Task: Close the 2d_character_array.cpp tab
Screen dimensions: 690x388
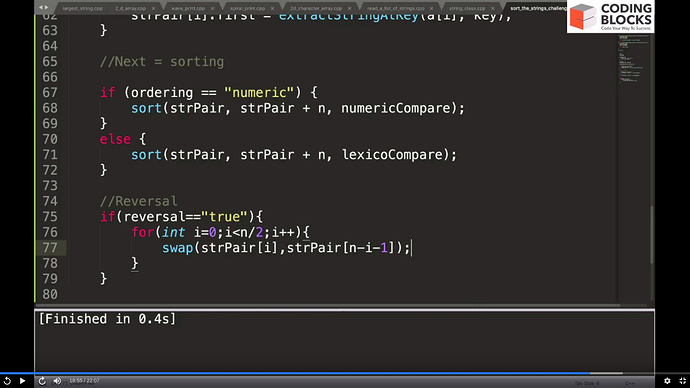Action: (x=349, y=8)
